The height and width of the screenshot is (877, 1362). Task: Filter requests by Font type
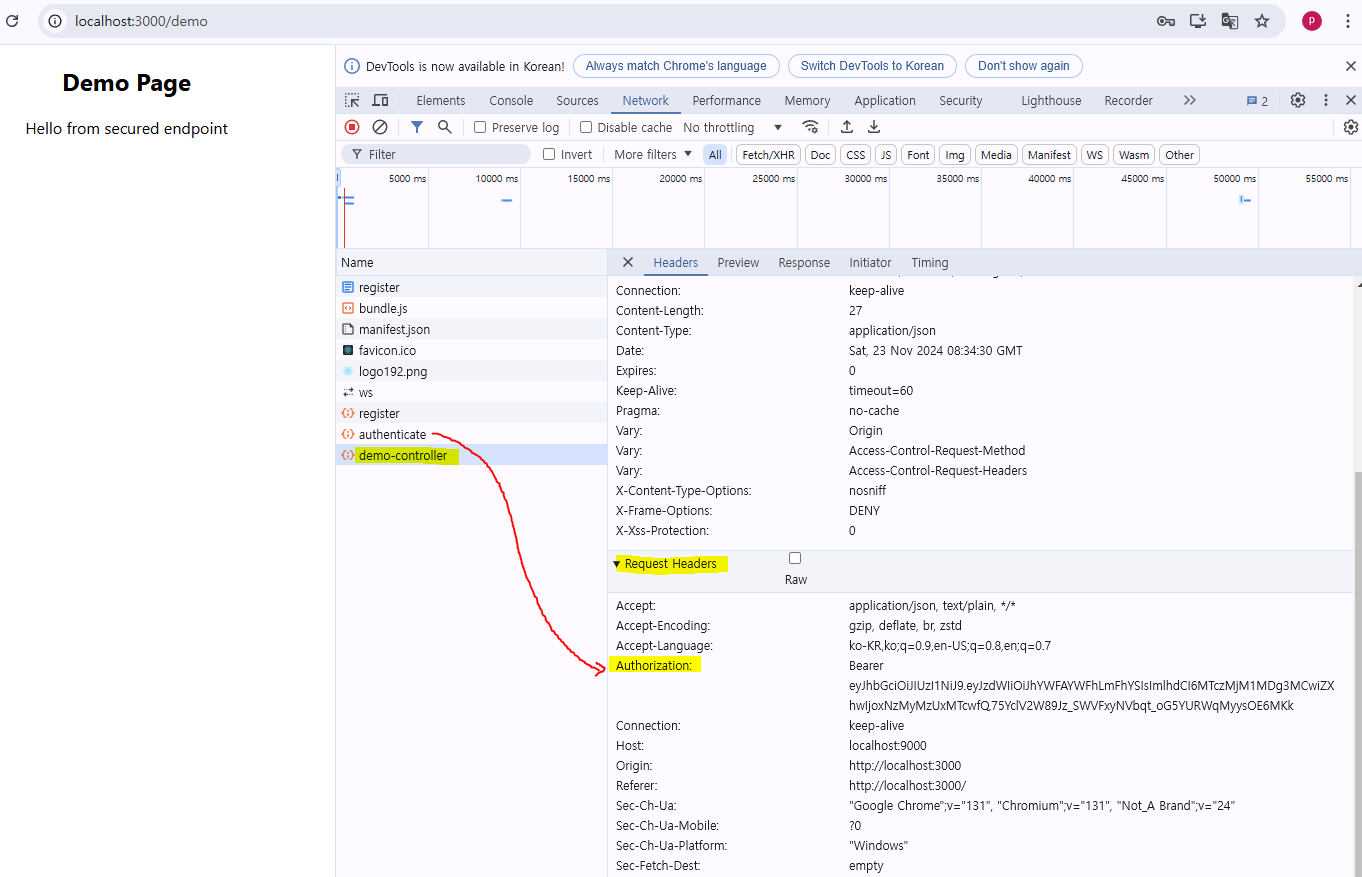pyautogui.click(x=919, y=154)
